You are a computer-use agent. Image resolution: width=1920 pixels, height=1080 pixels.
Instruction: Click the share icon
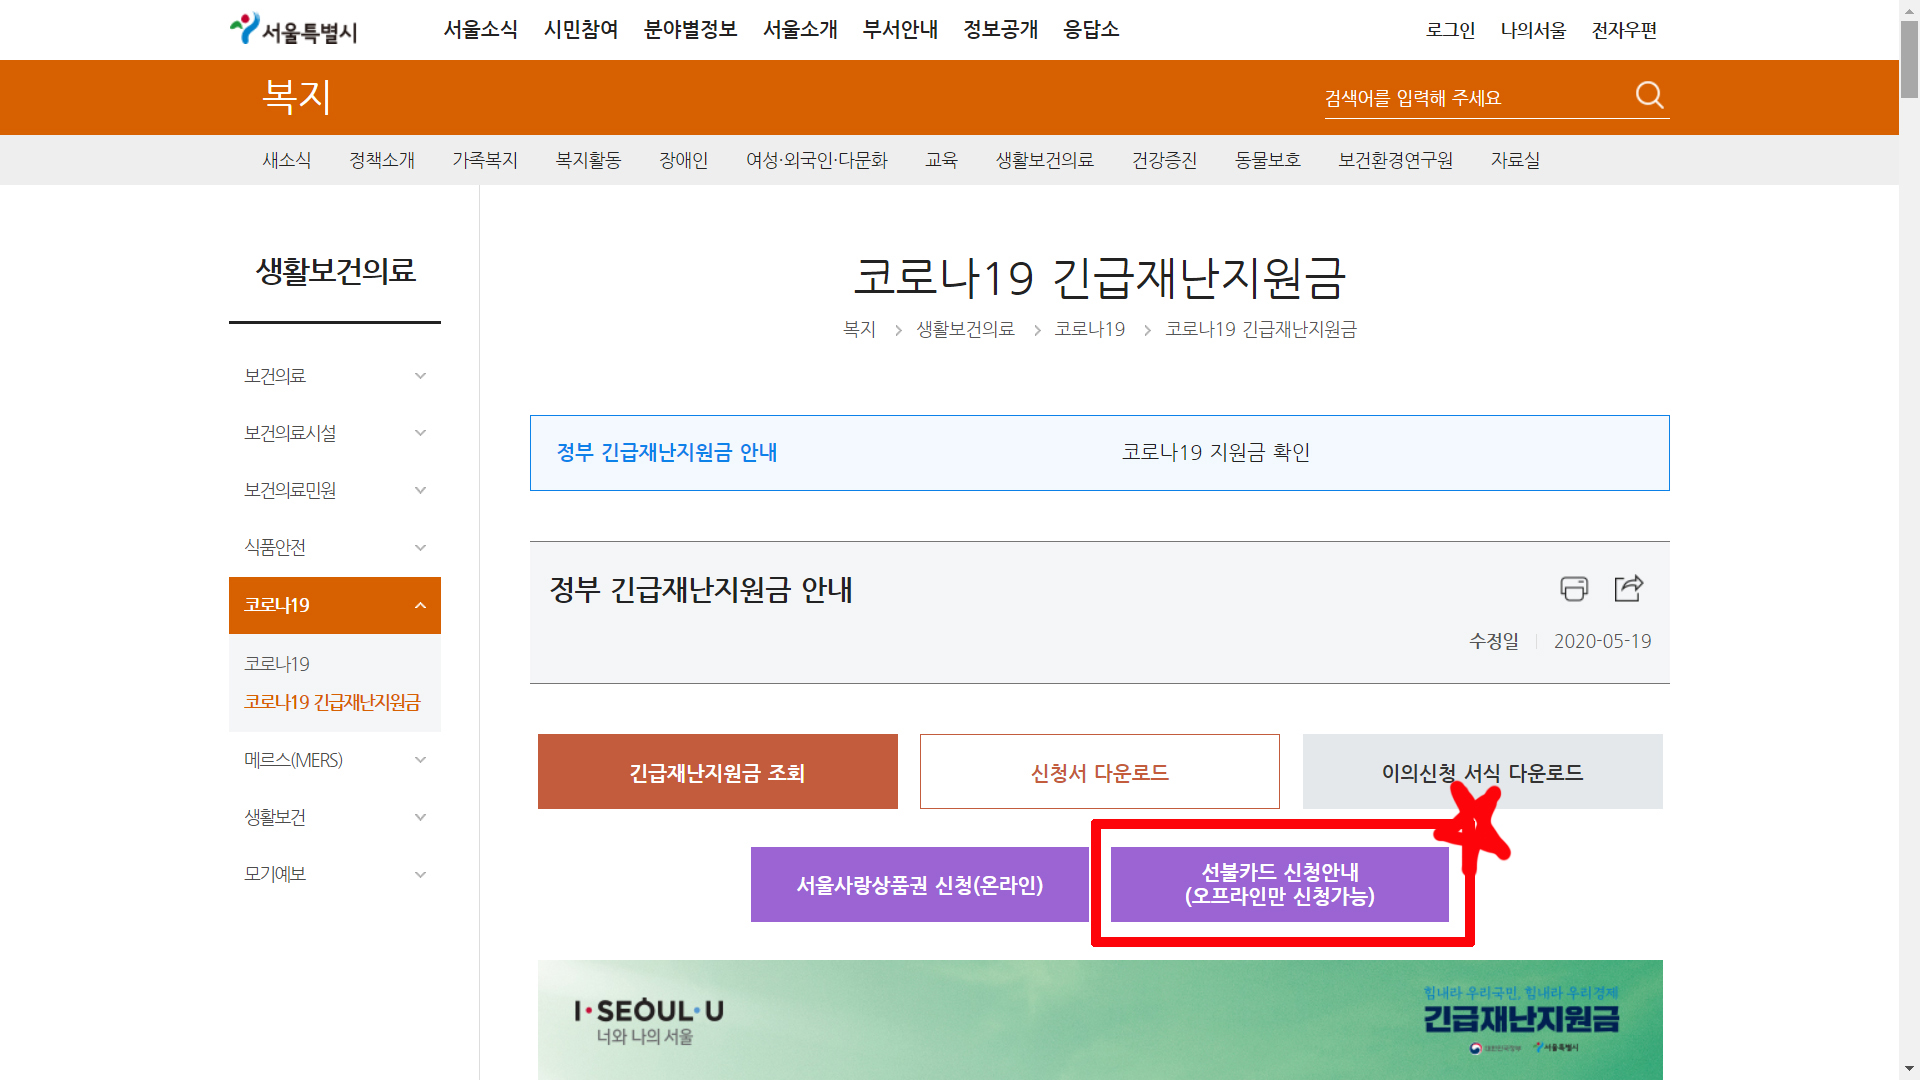click(x=1628, y=589)
